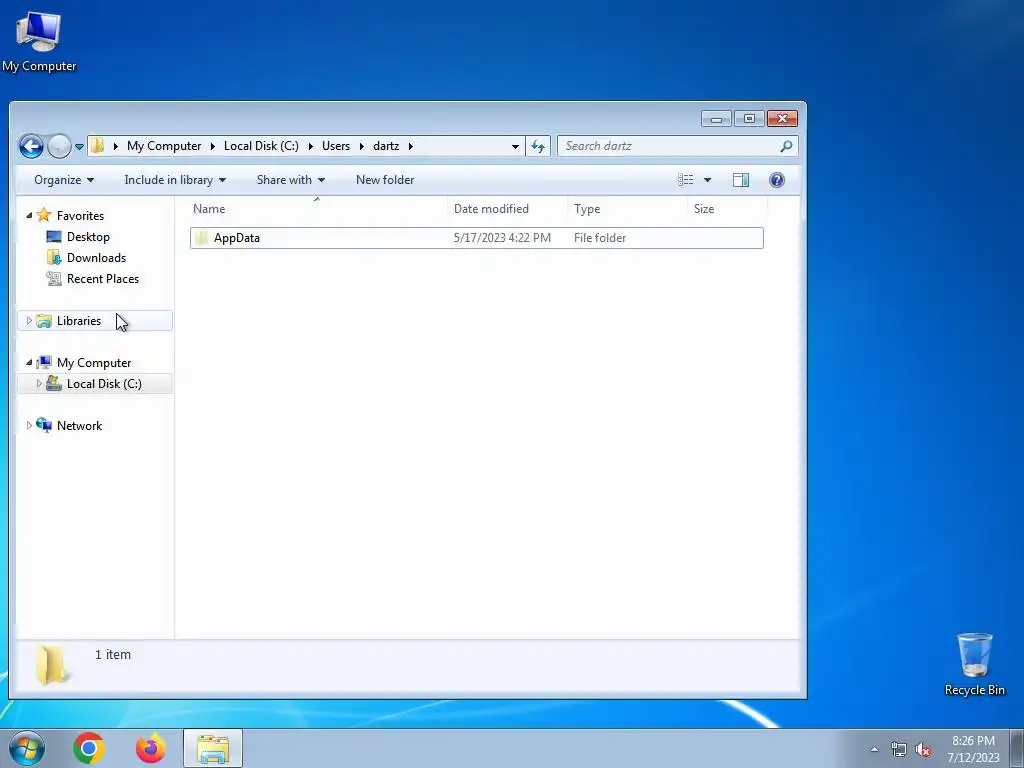
Task: Click Windows Explorer taskbar button
Action: point(213,748)
